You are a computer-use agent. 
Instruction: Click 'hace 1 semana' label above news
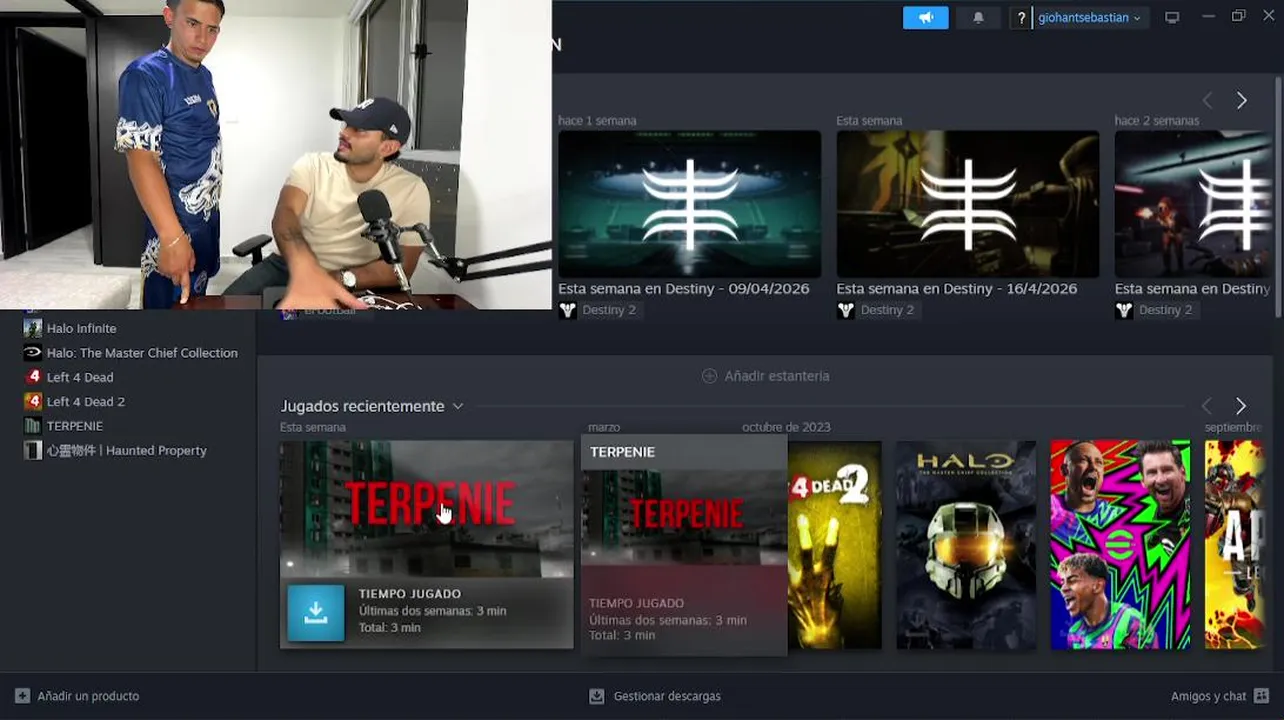597,121
